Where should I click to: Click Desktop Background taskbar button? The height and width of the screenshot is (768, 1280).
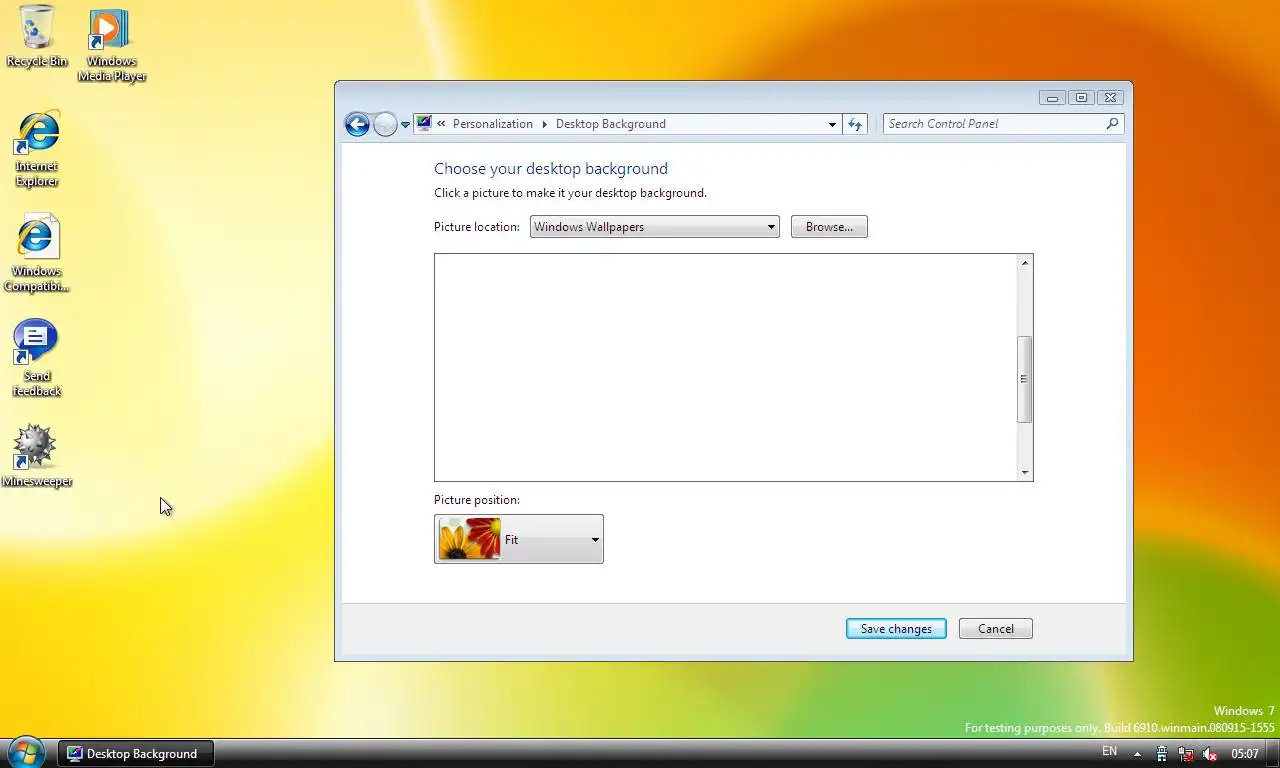tap(135, 754)
